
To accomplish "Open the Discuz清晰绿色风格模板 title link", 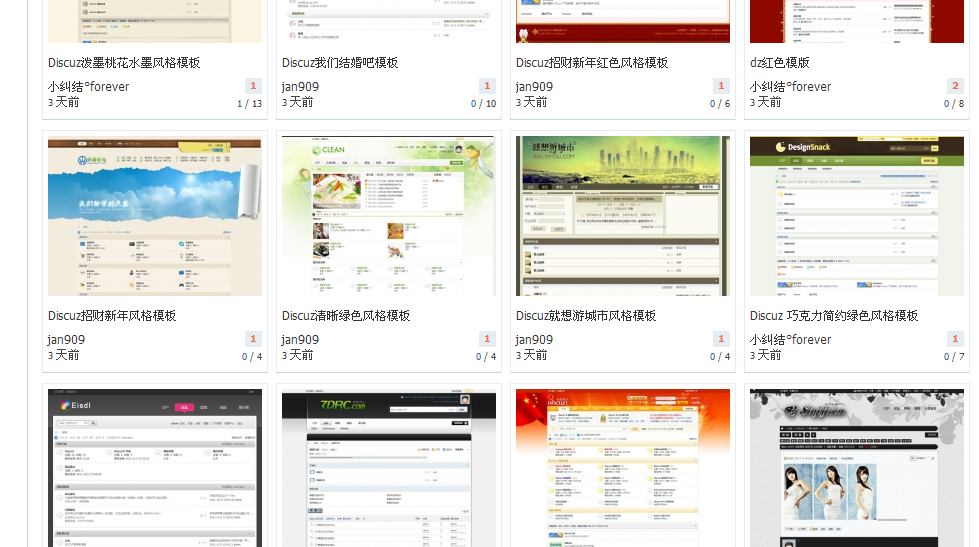I will click(346, 315).
